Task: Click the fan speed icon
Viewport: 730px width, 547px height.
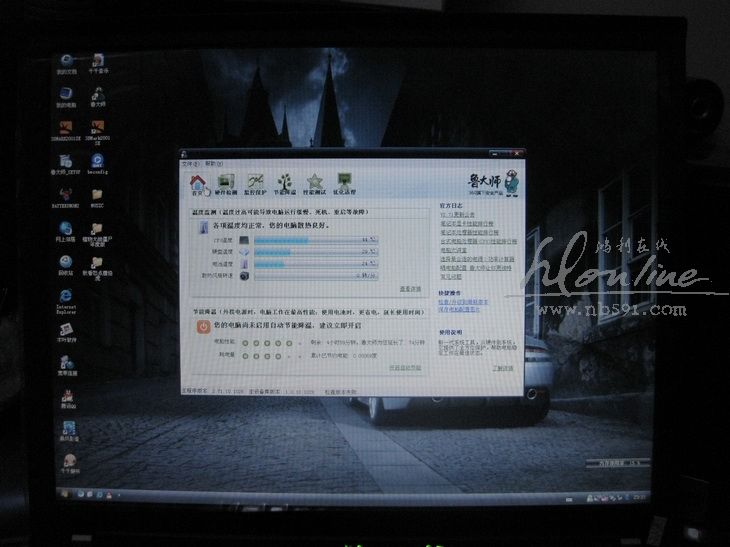Action: click(244, 276)
